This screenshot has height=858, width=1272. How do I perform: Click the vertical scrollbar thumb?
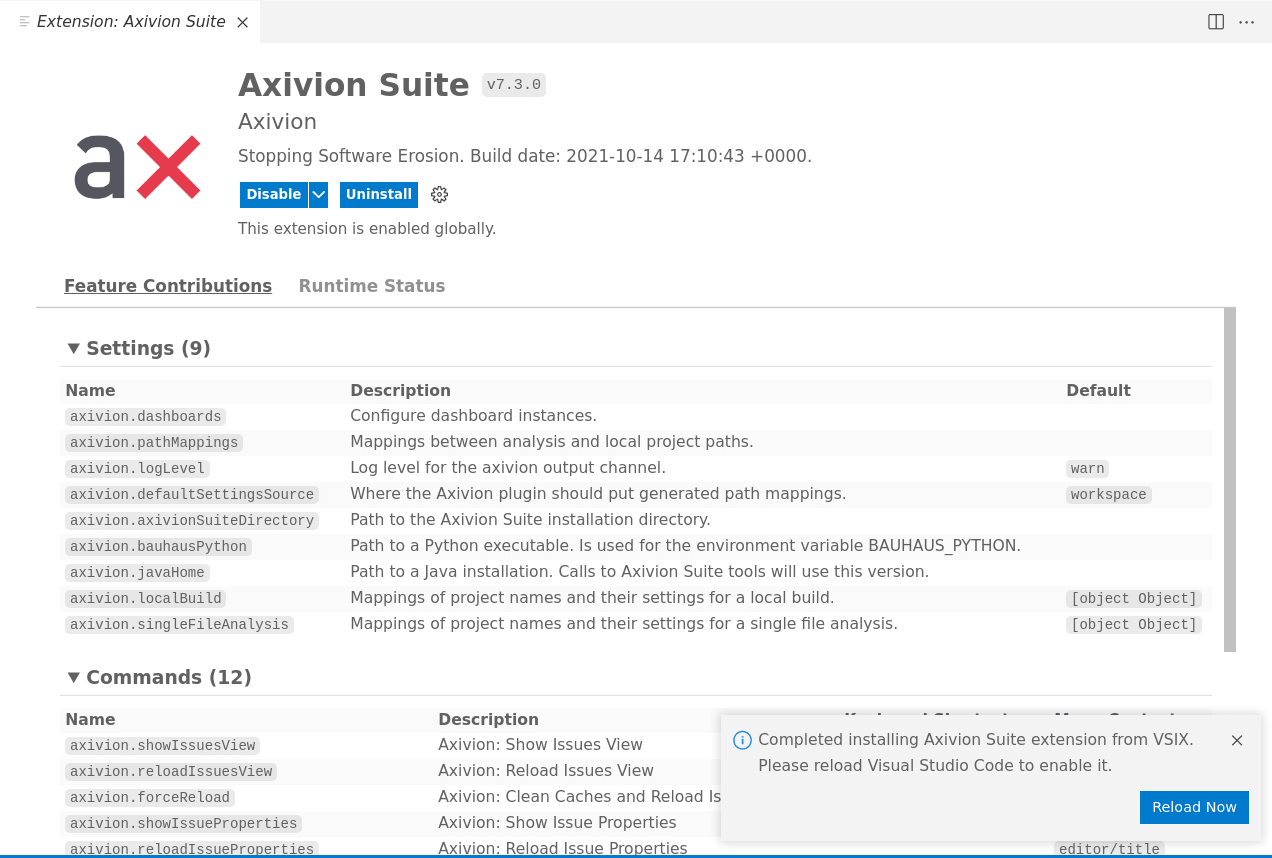[1230, 480]
